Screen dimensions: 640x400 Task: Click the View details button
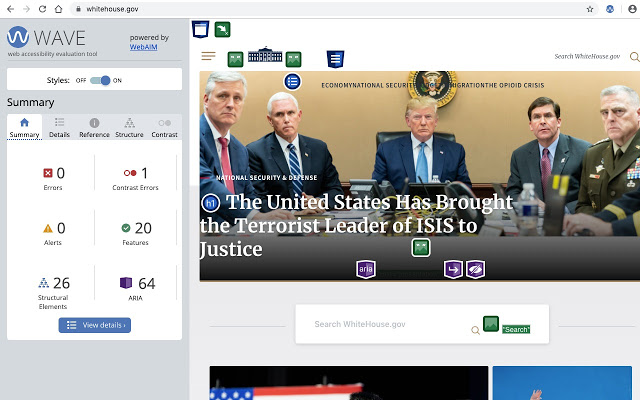coord(94,325)
